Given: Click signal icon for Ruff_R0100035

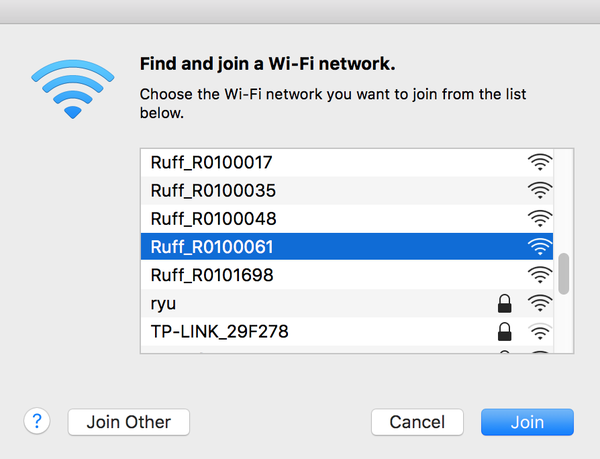Looking at the screenshot, I should (x=540, y=190).
